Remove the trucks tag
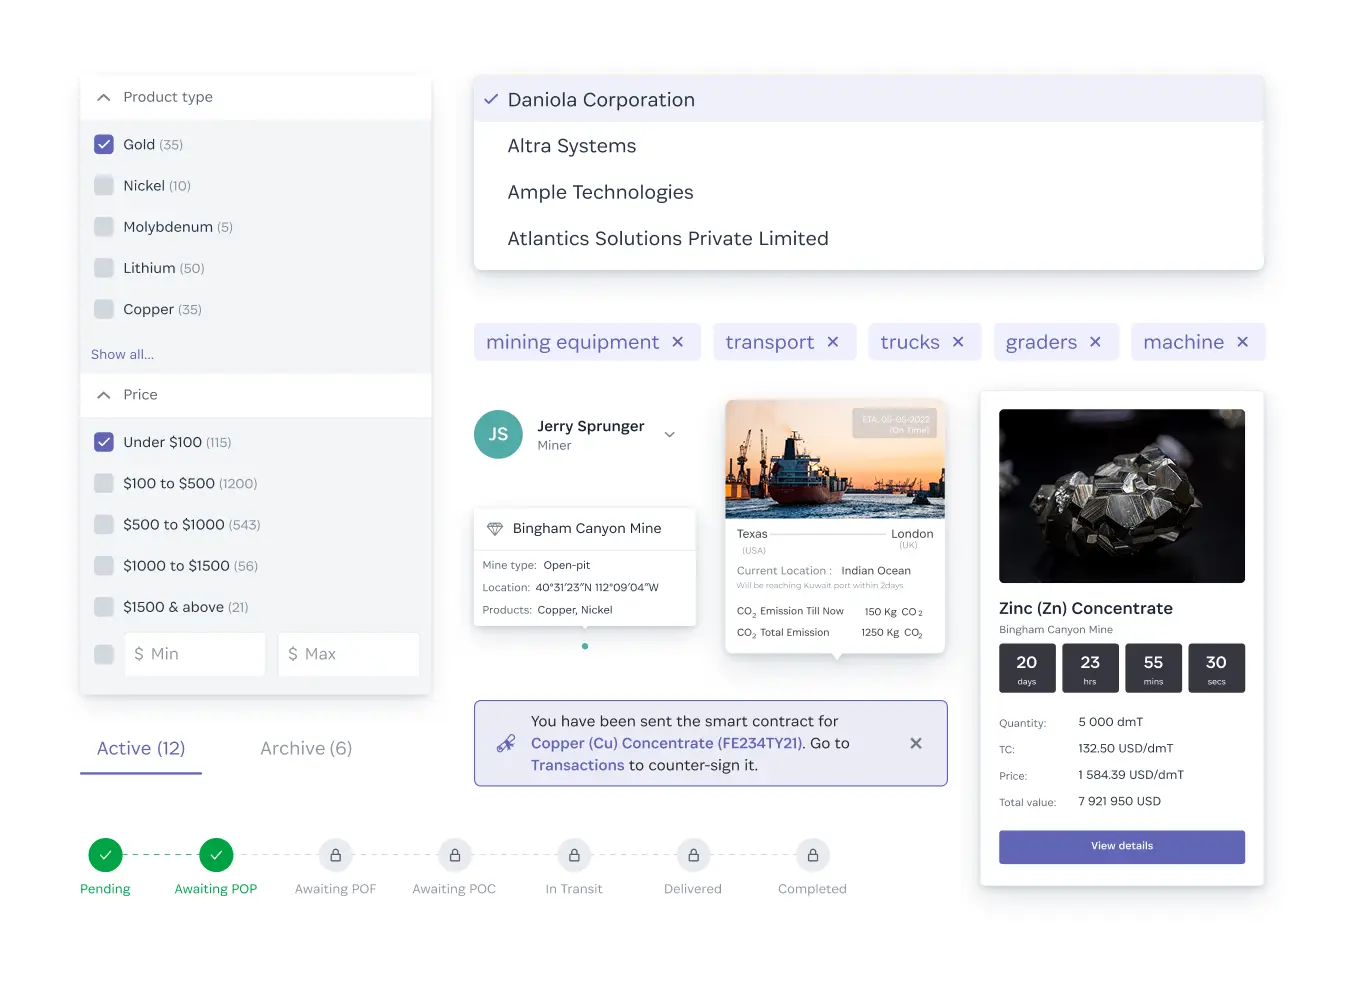1372x1000 pixels. tap(958, 342)
